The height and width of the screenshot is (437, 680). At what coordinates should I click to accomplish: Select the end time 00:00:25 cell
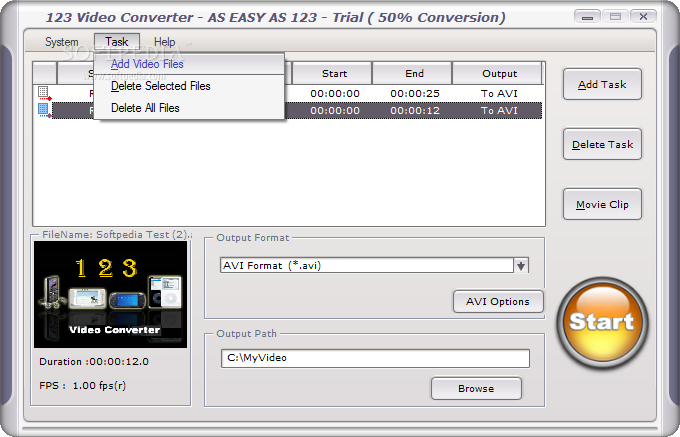(x=415, y=94)
